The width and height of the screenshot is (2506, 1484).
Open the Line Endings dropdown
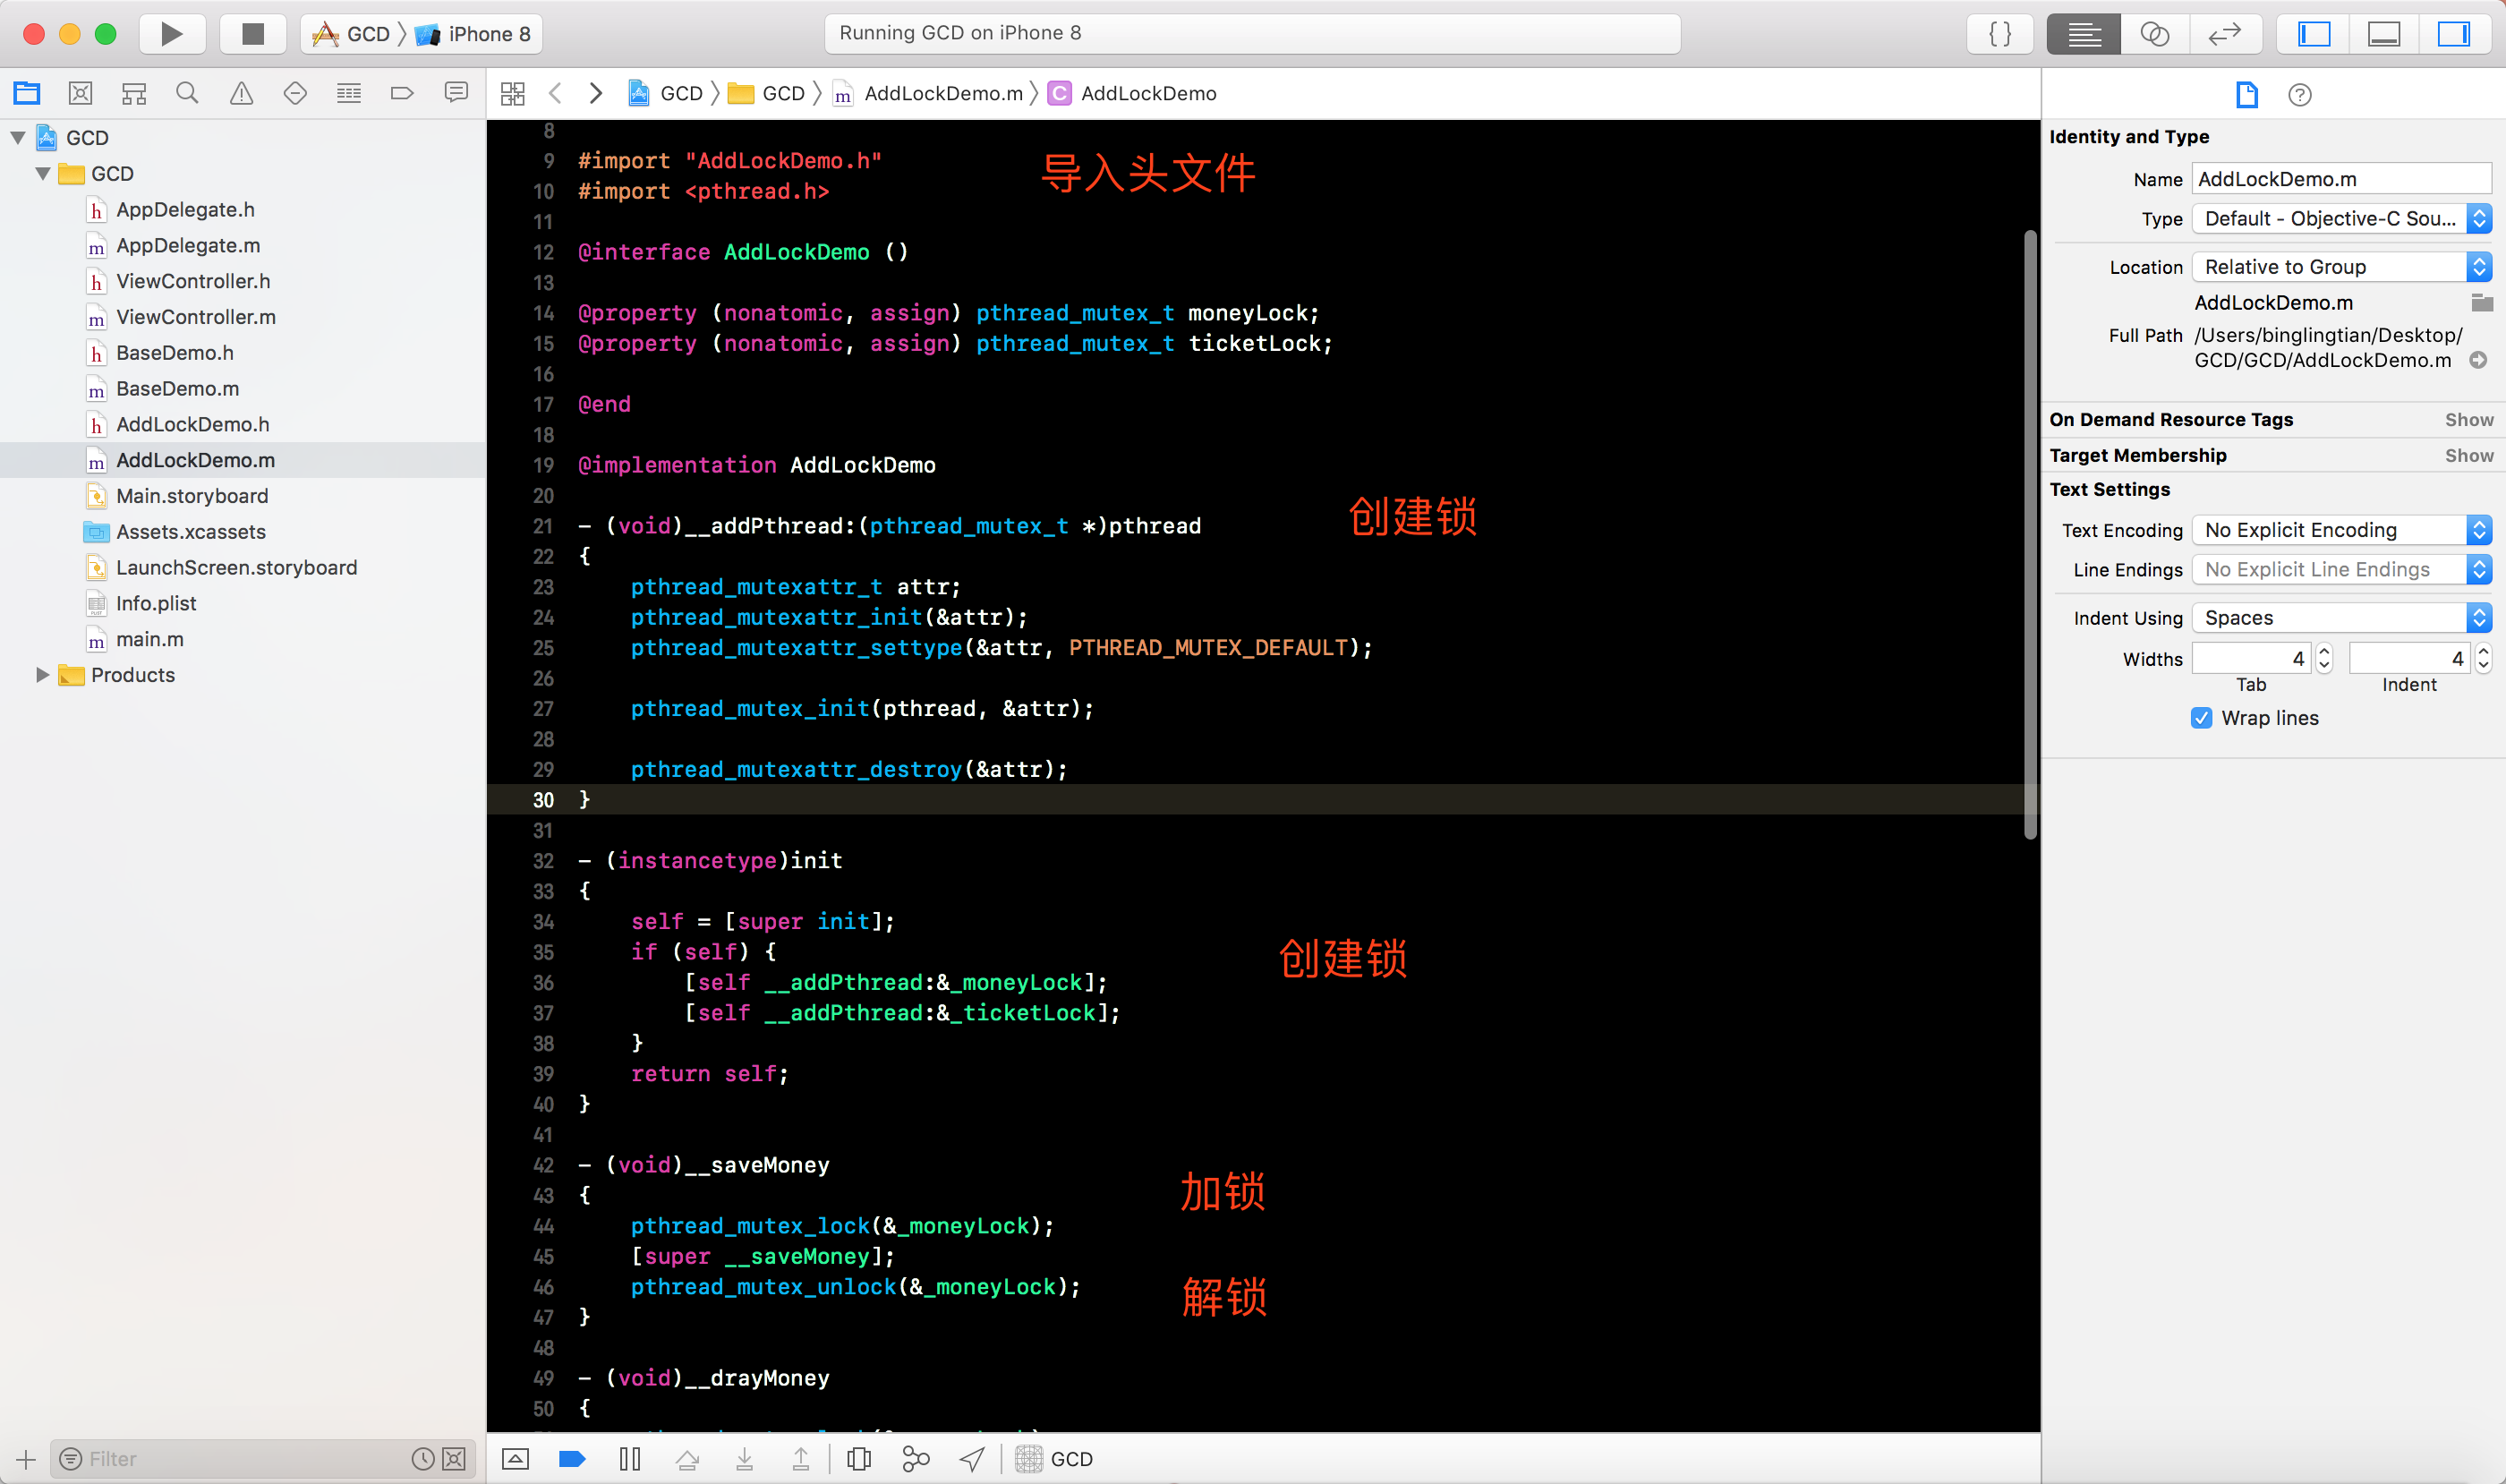[x=2341, y=570]
